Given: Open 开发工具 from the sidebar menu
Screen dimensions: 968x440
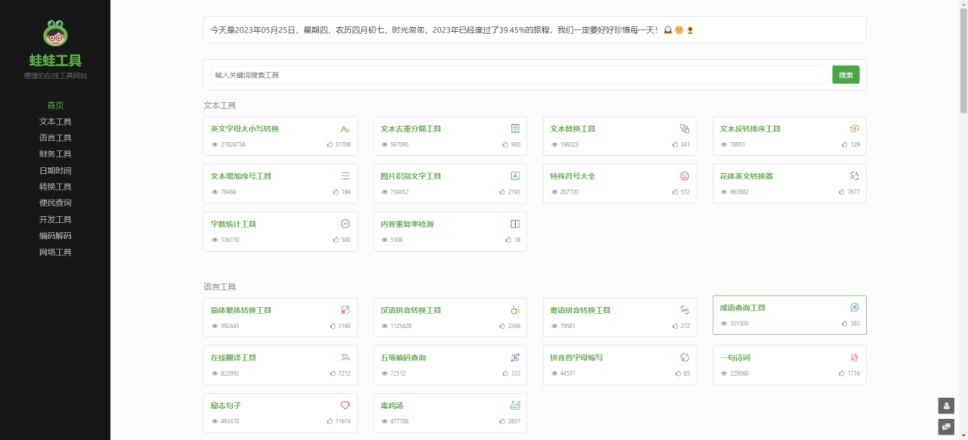Looking at the screenshot, I should [x=56, y=219].
